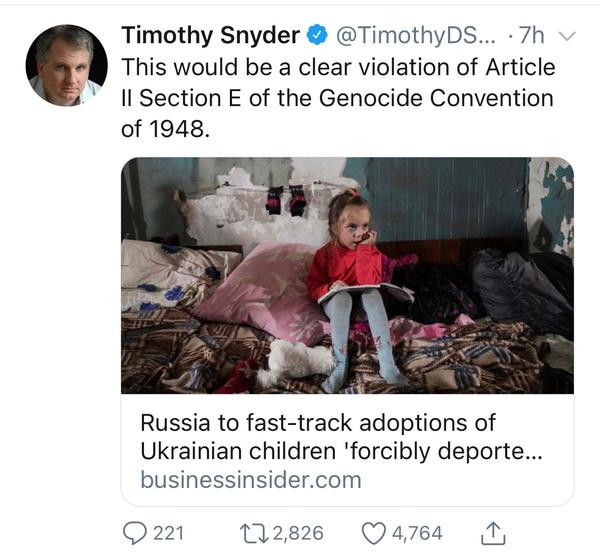Click the tweet text line "This would be a clear violation"

[338, 68]
